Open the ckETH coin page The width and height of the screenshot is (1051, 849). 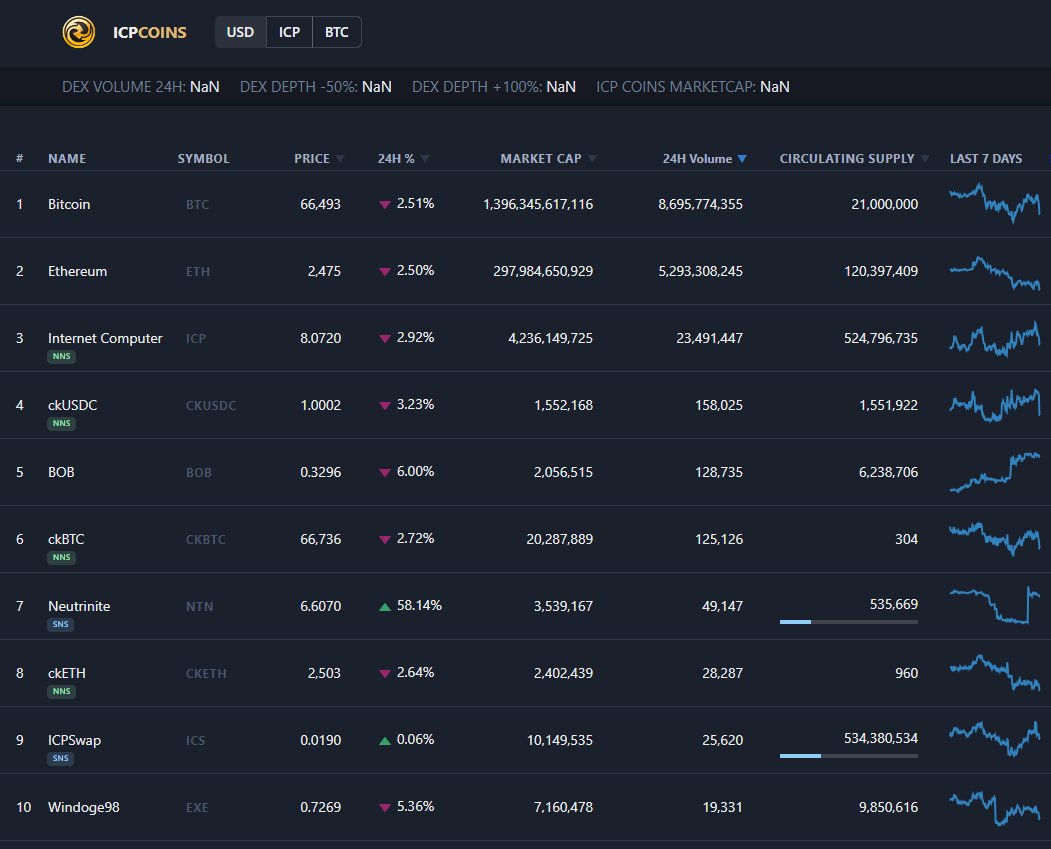[x=66, y=673]
